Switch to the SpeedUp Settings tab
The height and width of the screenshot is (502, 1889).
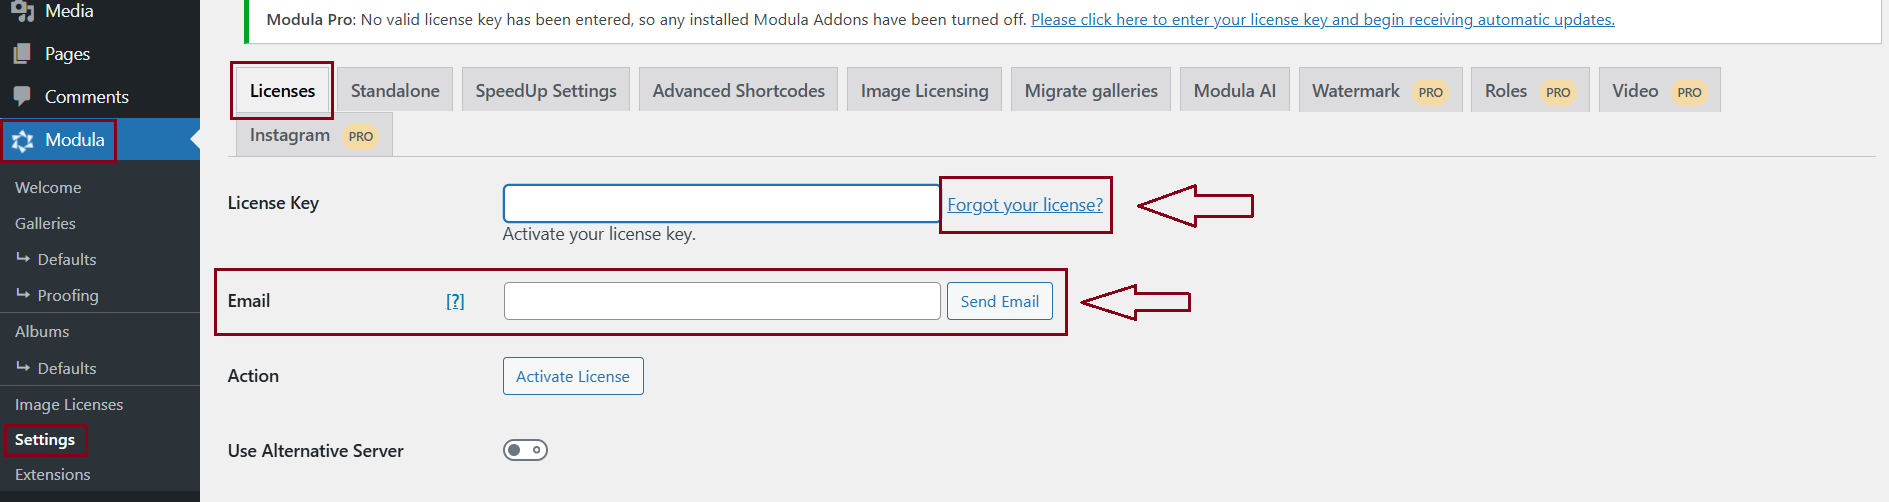click(546, 91)
